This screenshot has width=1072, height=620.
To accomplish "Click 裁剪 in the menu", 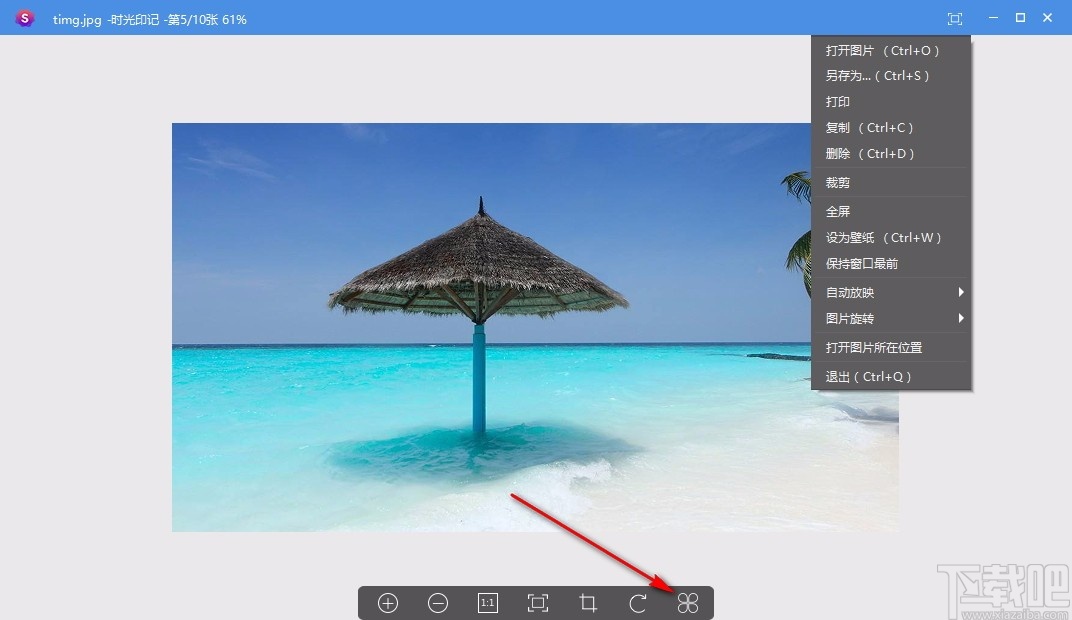I will (891, 183).
